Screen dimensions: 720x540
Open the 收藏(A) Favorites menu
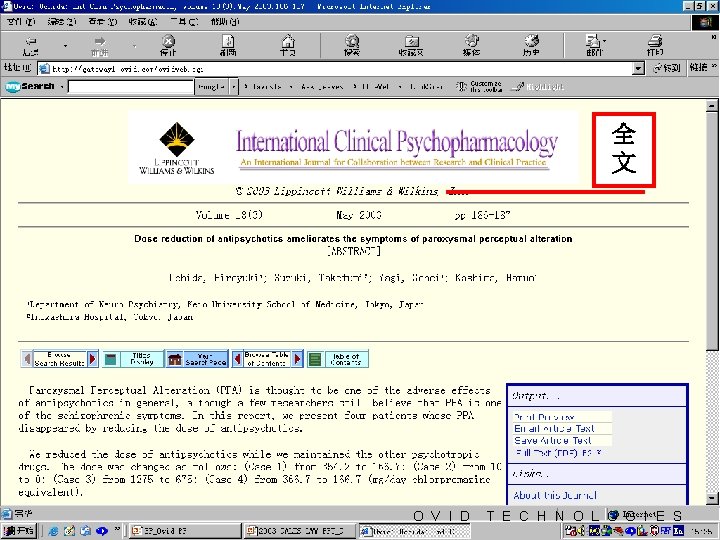click(x=143, y=22)
